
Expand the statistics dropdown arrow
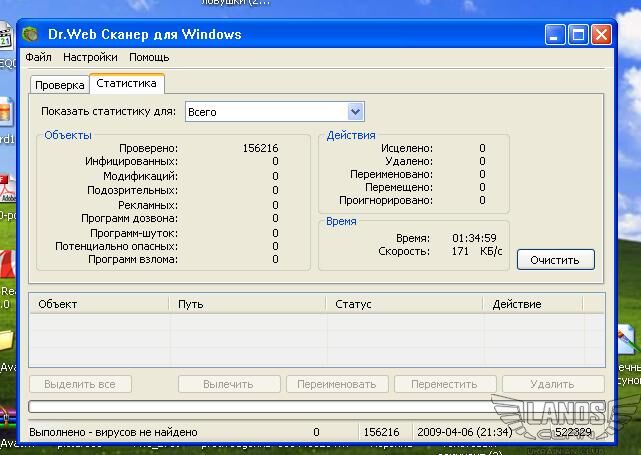point(355,112)
